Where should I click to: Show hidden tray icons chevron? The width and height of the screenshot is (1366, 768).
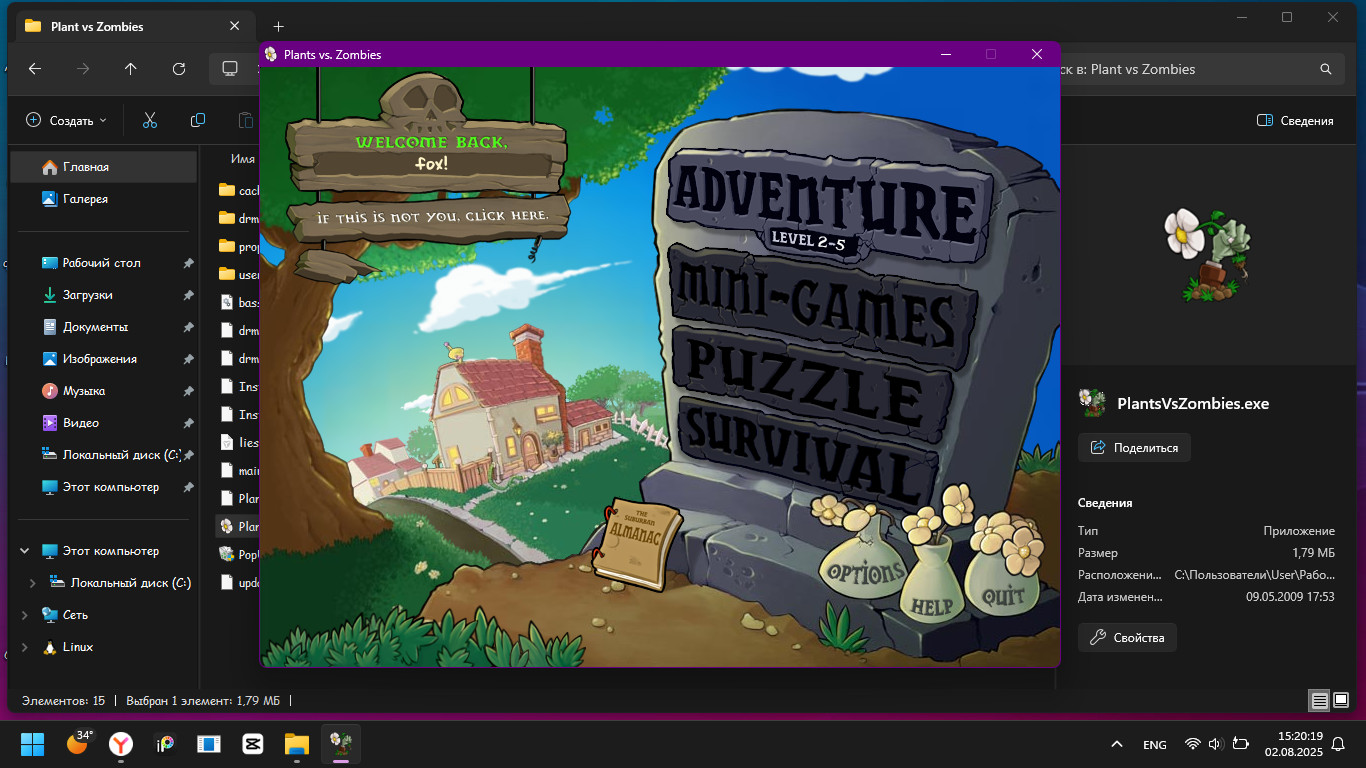1117,744
